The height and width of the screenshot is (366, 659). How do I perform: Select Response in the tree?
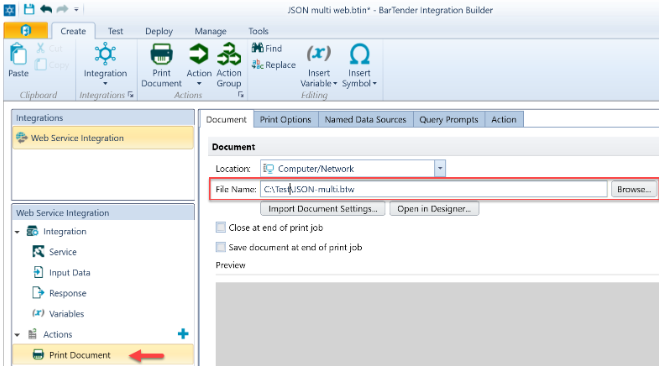coord(67,293)
